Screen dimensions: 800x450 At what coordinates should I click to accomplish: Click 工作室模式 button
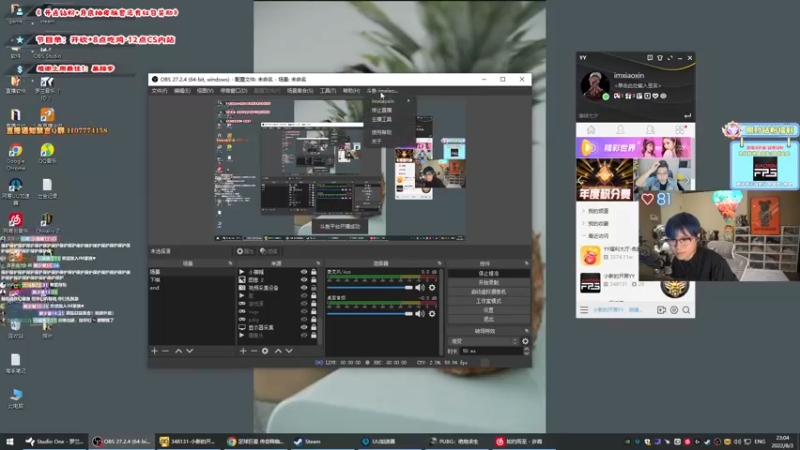[x=488, y=301]
